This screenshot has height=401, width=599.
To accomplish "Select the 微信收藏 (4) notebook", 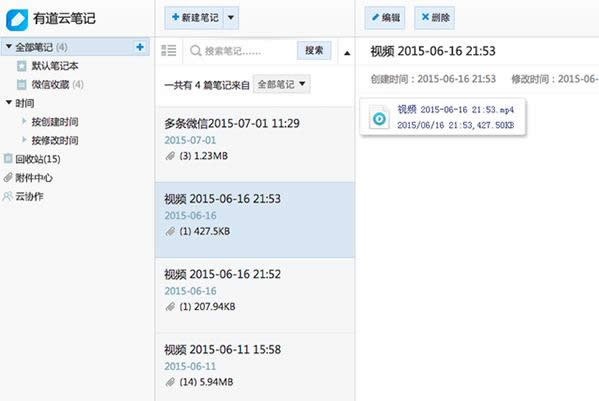I will click(x=50, y=84).
